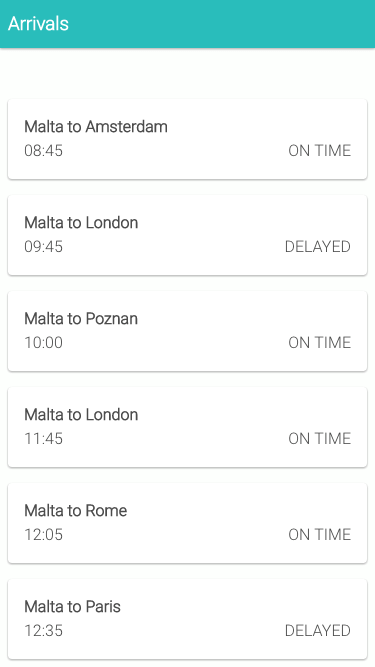The image size is (375, 667).
Task: Open the Malta to Amsterdam flight card
Action: point(187,139)
